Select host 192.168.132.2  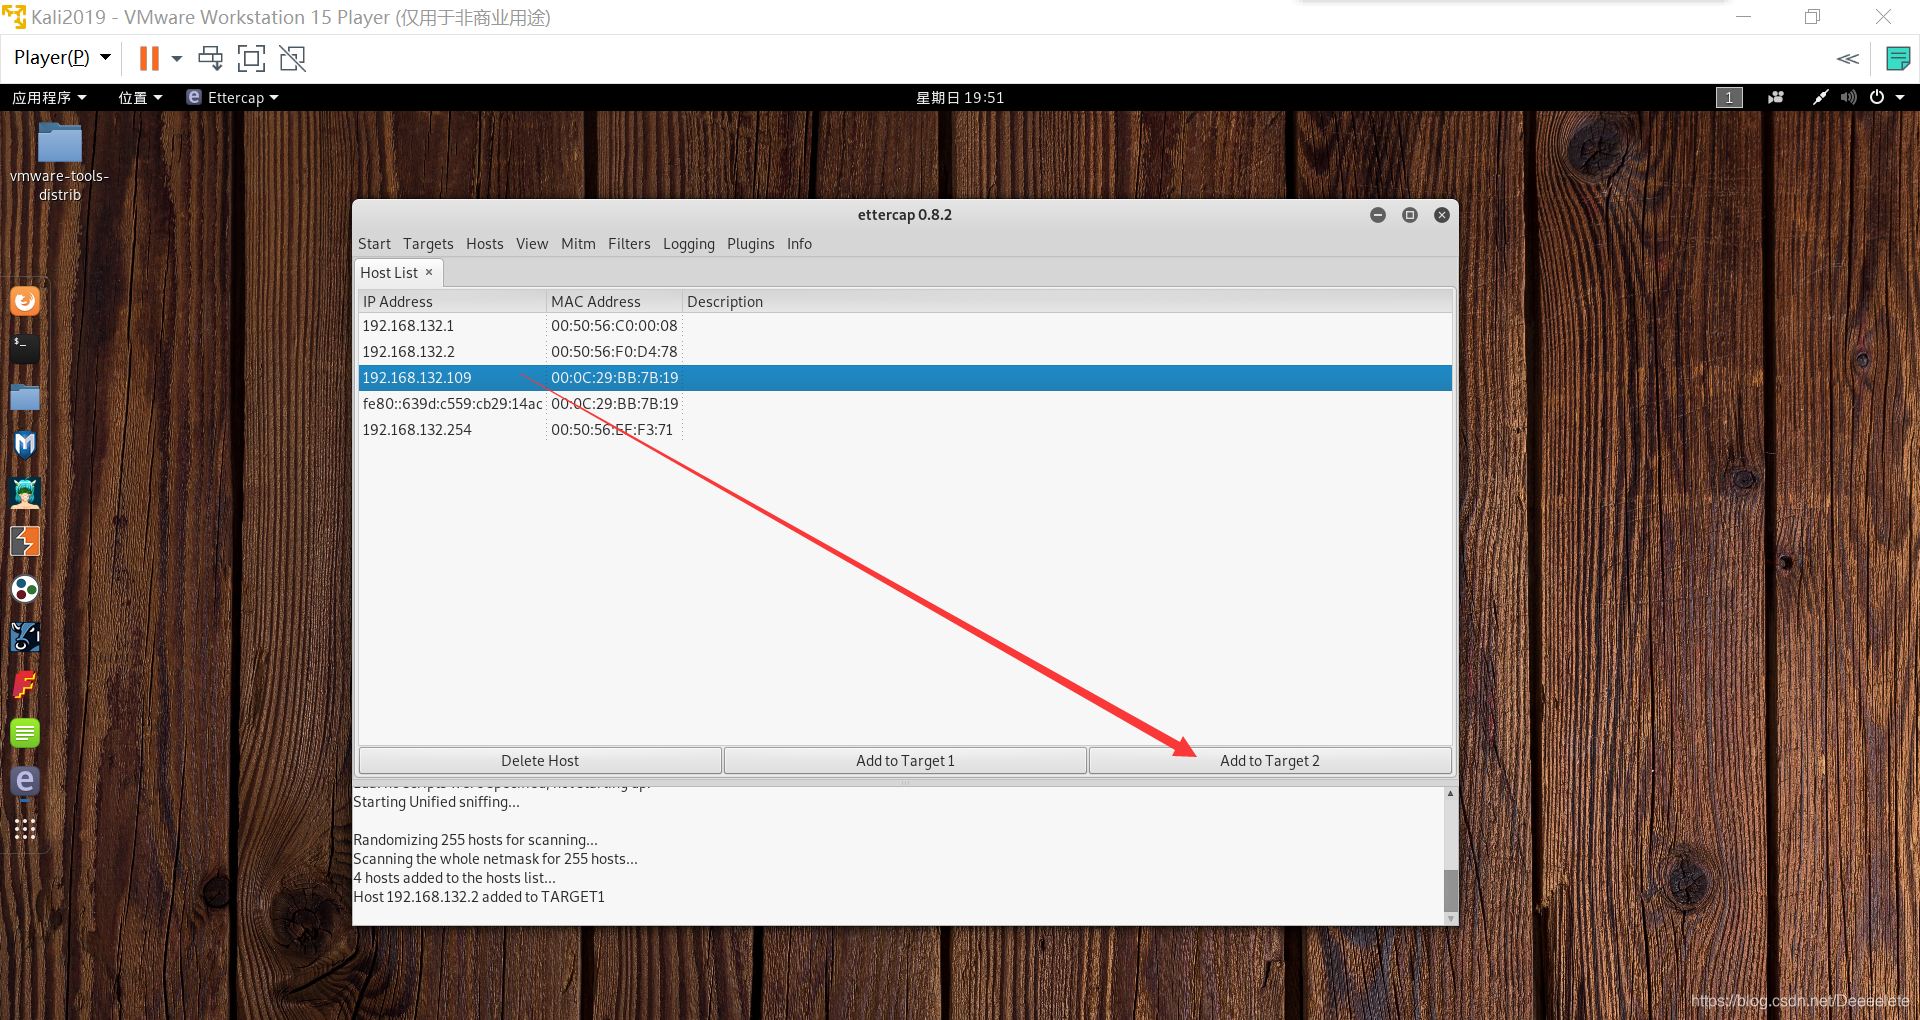[x=905, y=352]
